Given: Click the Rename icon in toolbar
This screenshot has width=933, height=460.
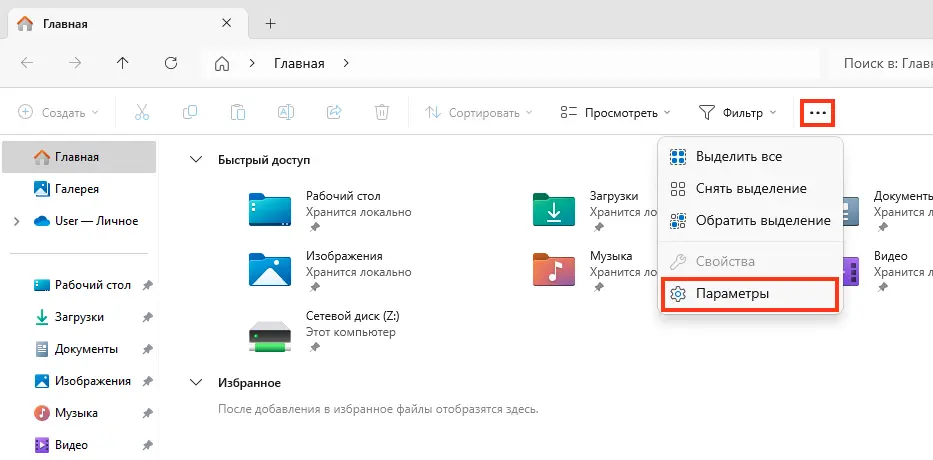Looking at the screenshot, I should 285,113.
